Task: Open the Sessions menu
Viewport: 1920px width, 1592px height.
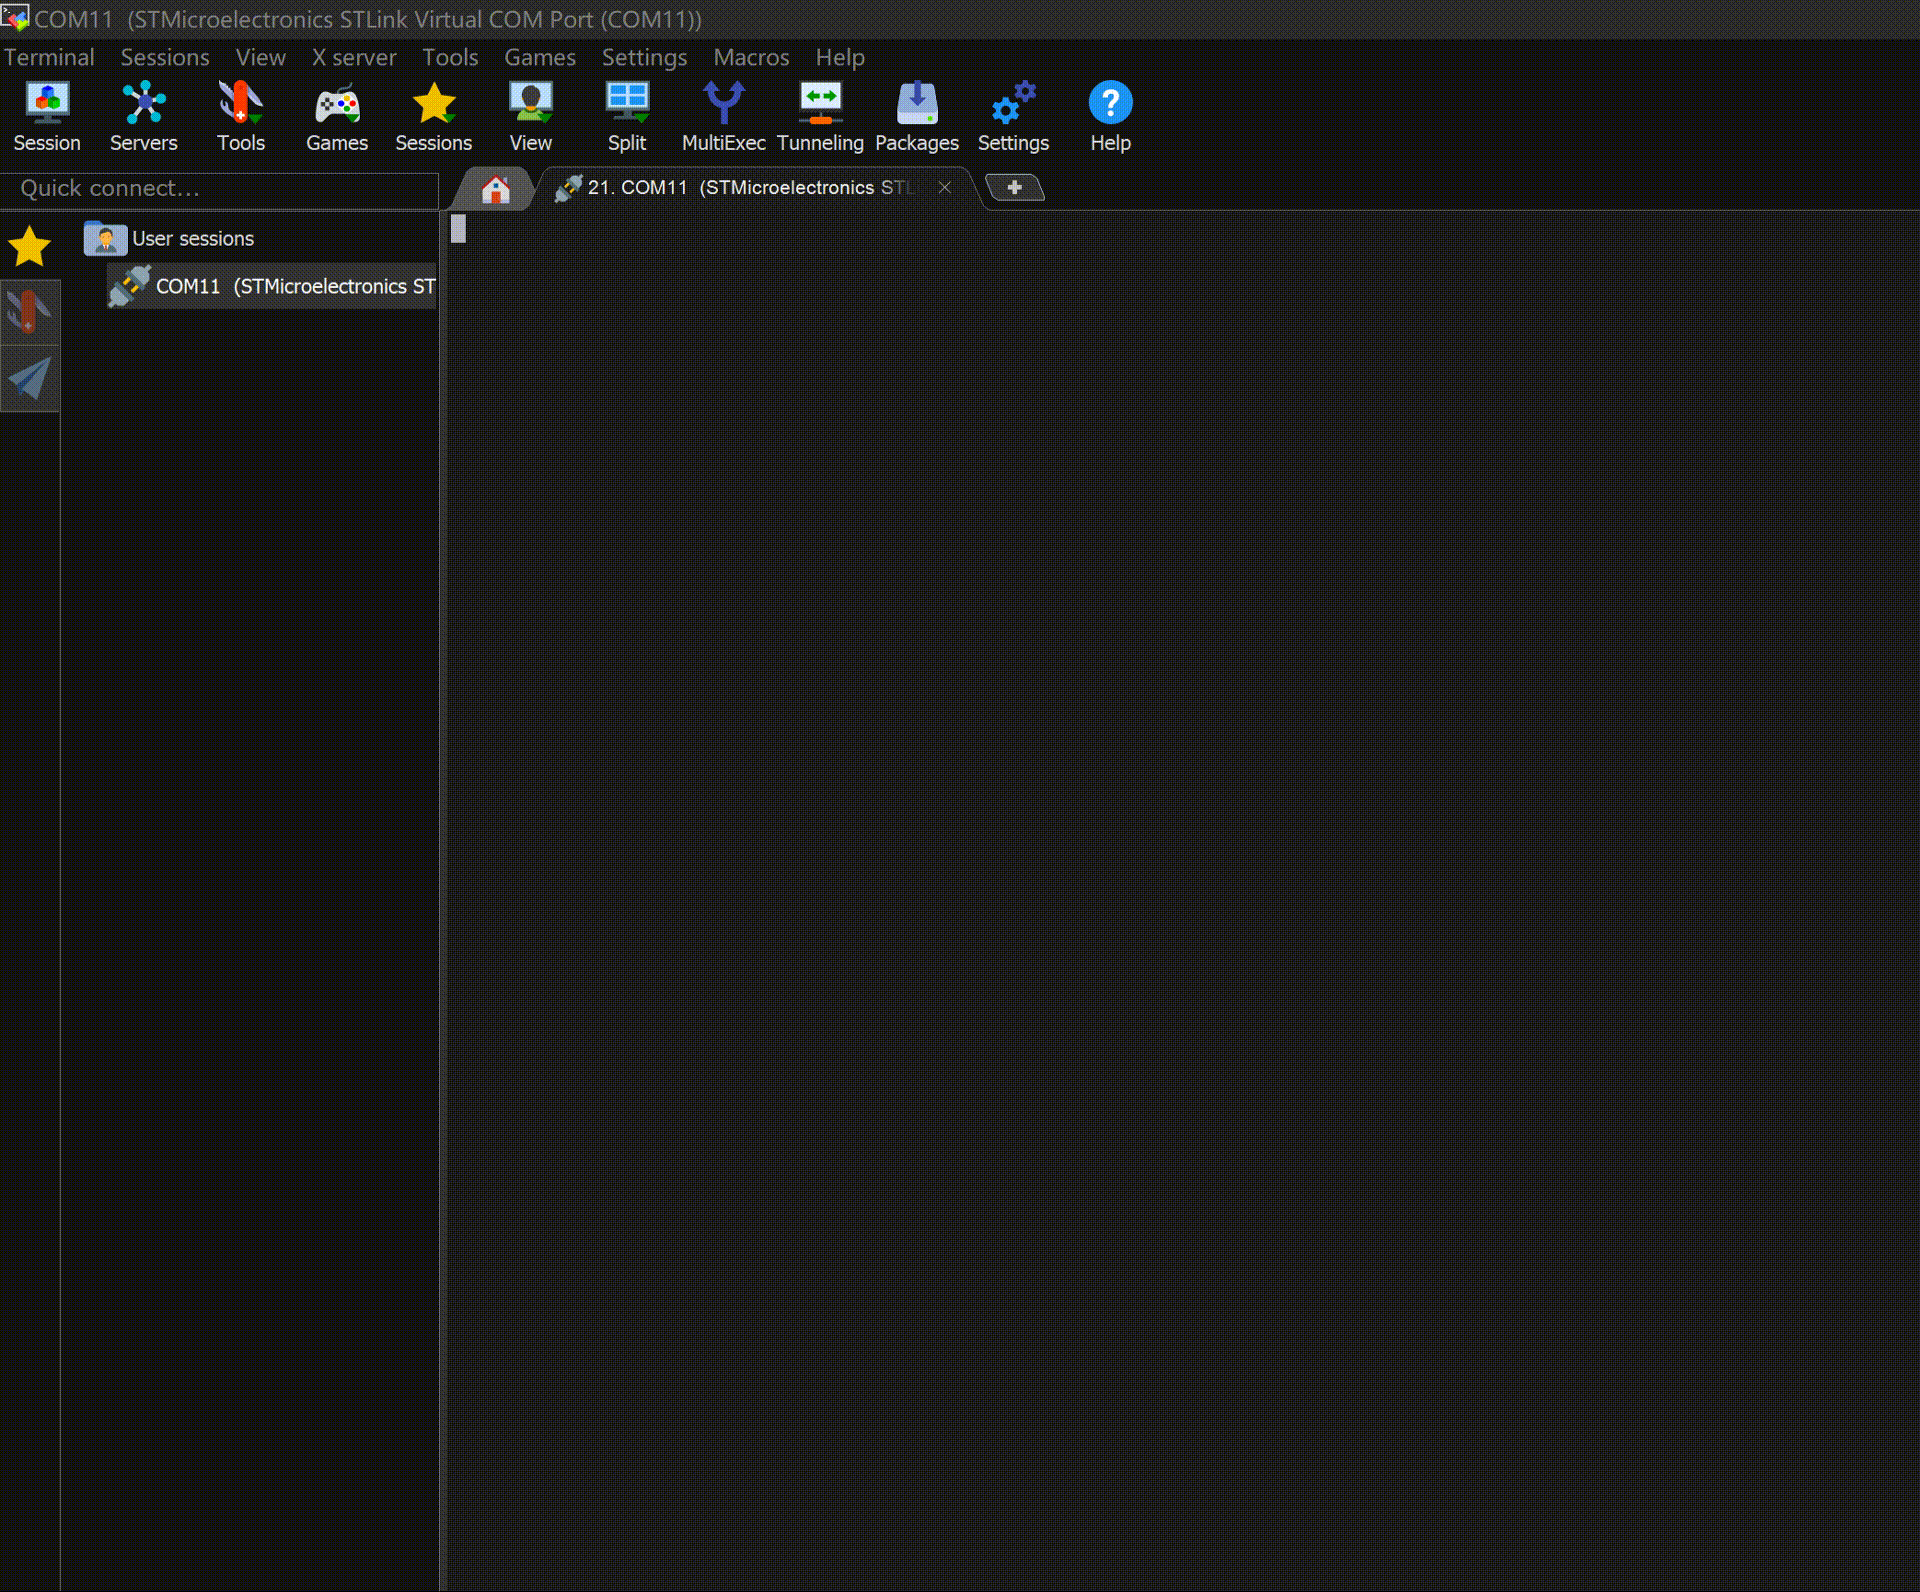Action: click(165, 57)
